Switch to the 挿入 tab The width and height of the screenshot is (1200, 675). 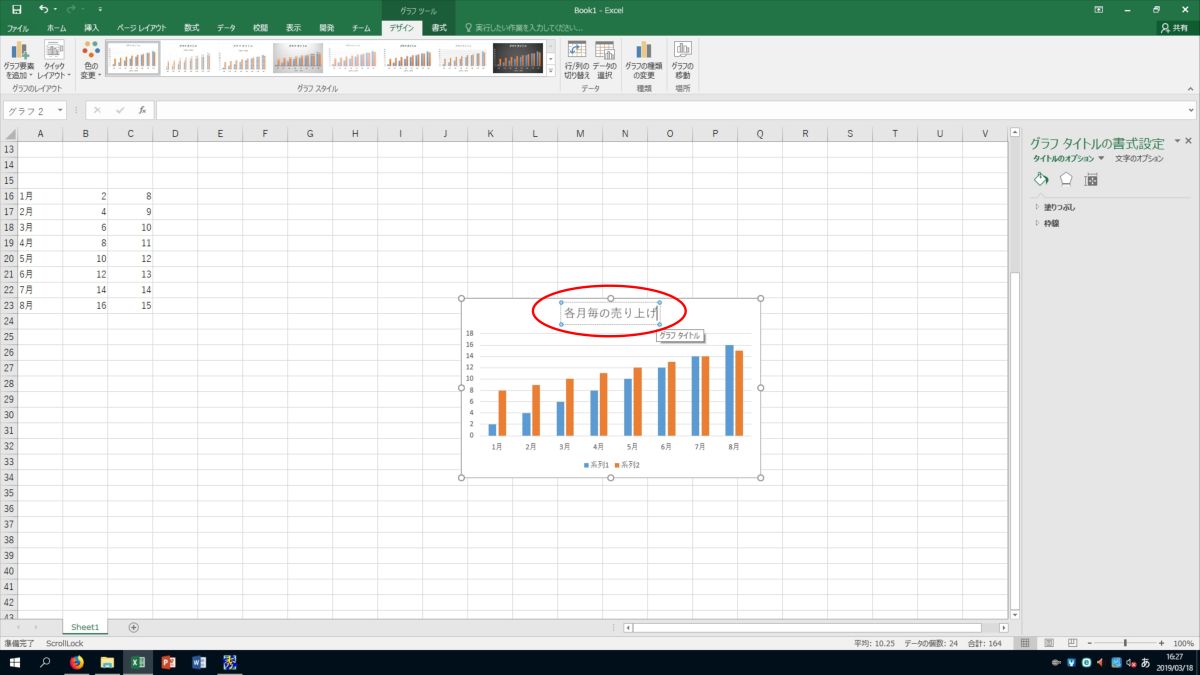pyautogui.click(x=92, y=28)
